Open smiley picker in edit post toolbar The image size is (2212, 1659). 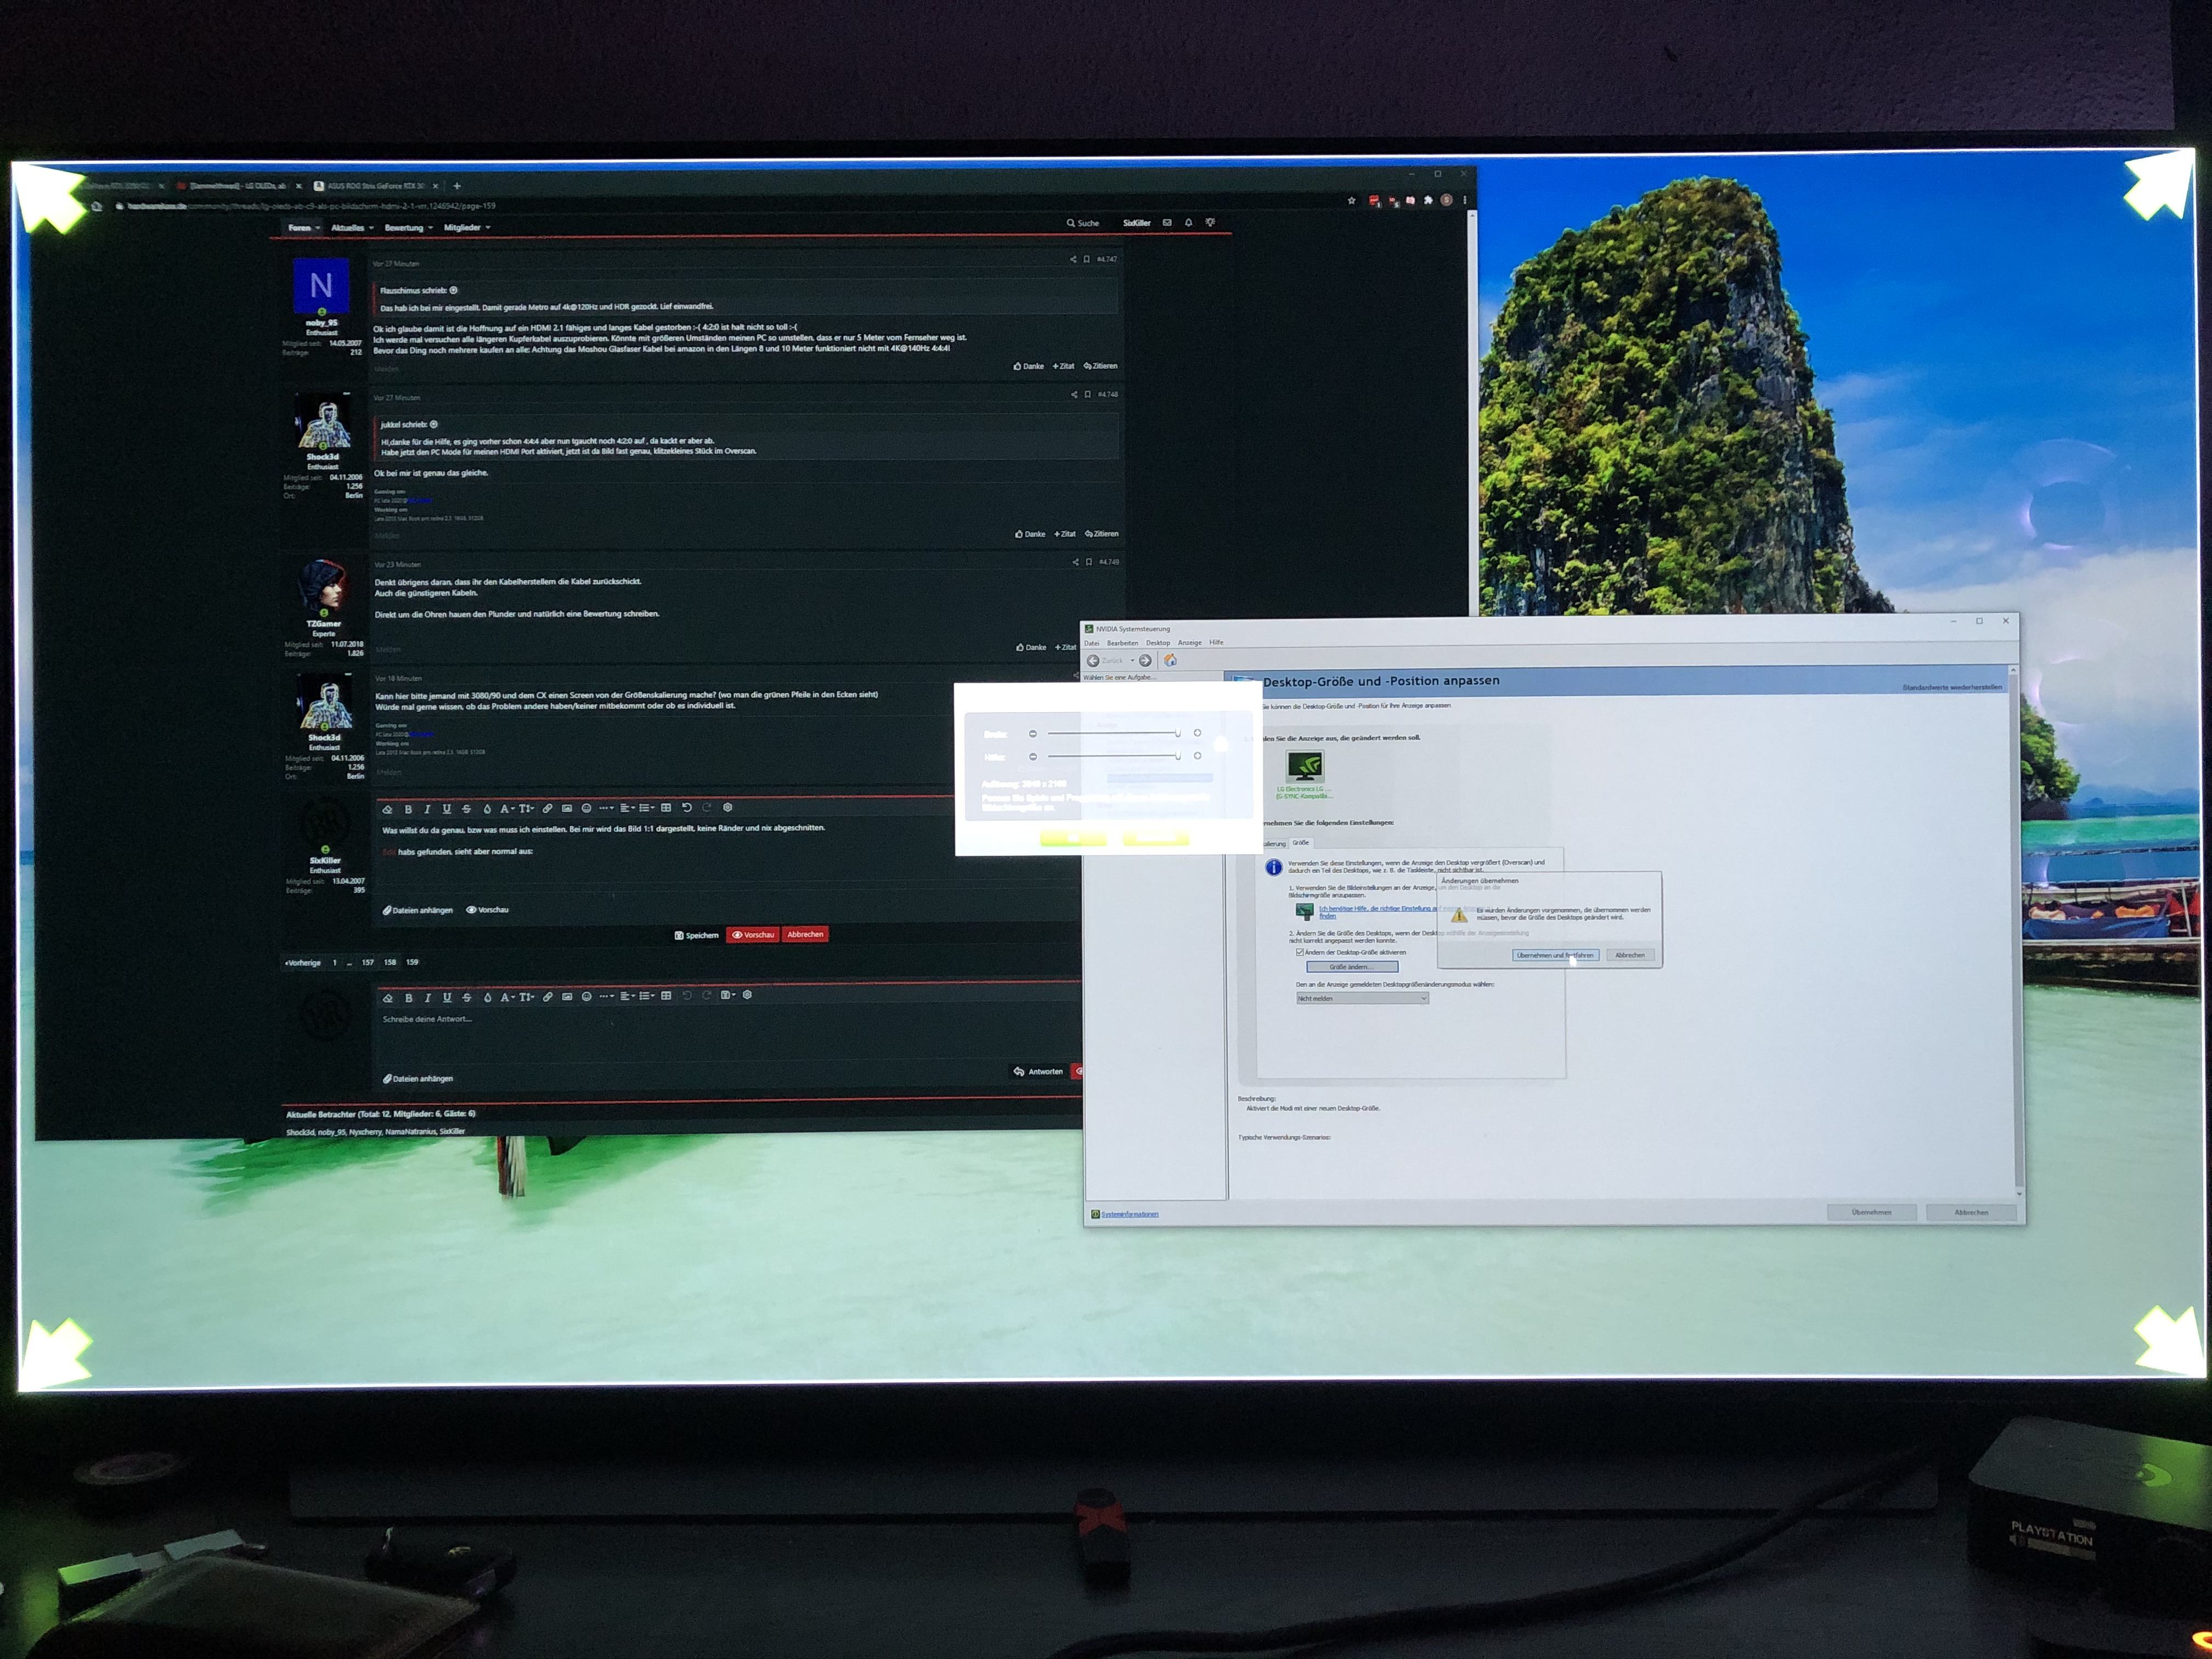(x=586, y=808)
